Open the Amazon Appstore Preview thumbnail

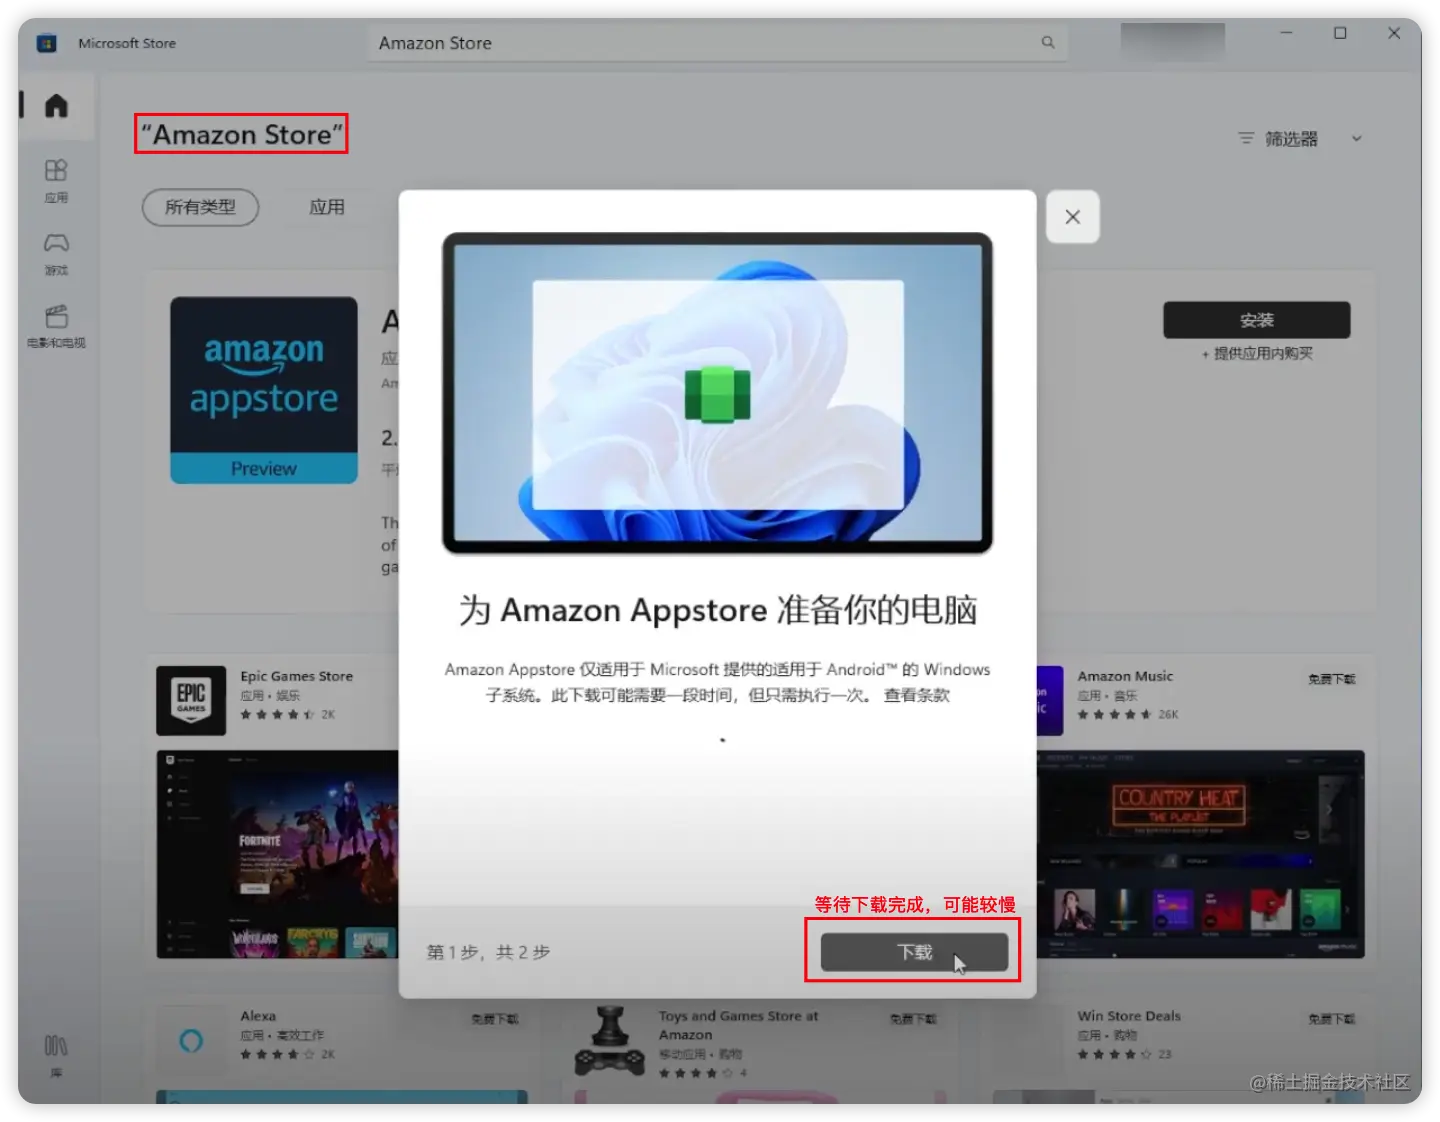coord(264,390)
